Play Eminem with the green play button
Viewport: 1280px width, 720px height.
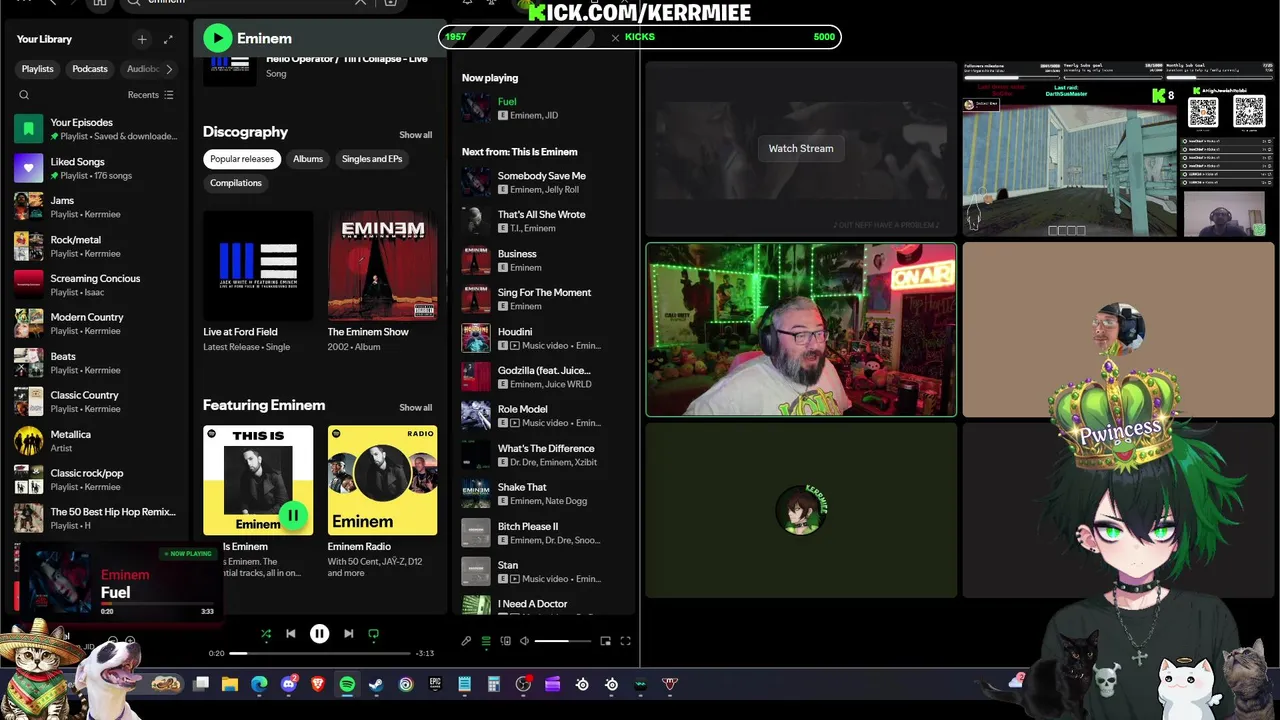(217, 38)
